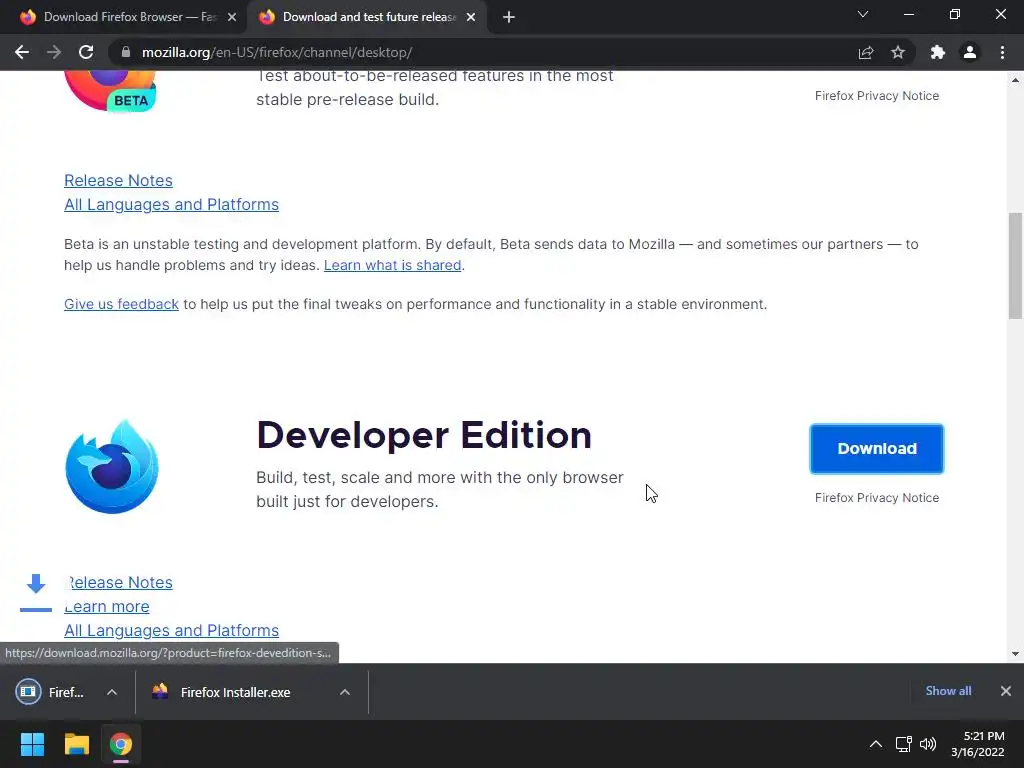The width and height of the screenshot is (1024, 768).
Task: Close the downloads bar
Action: tap(1006, 691)
